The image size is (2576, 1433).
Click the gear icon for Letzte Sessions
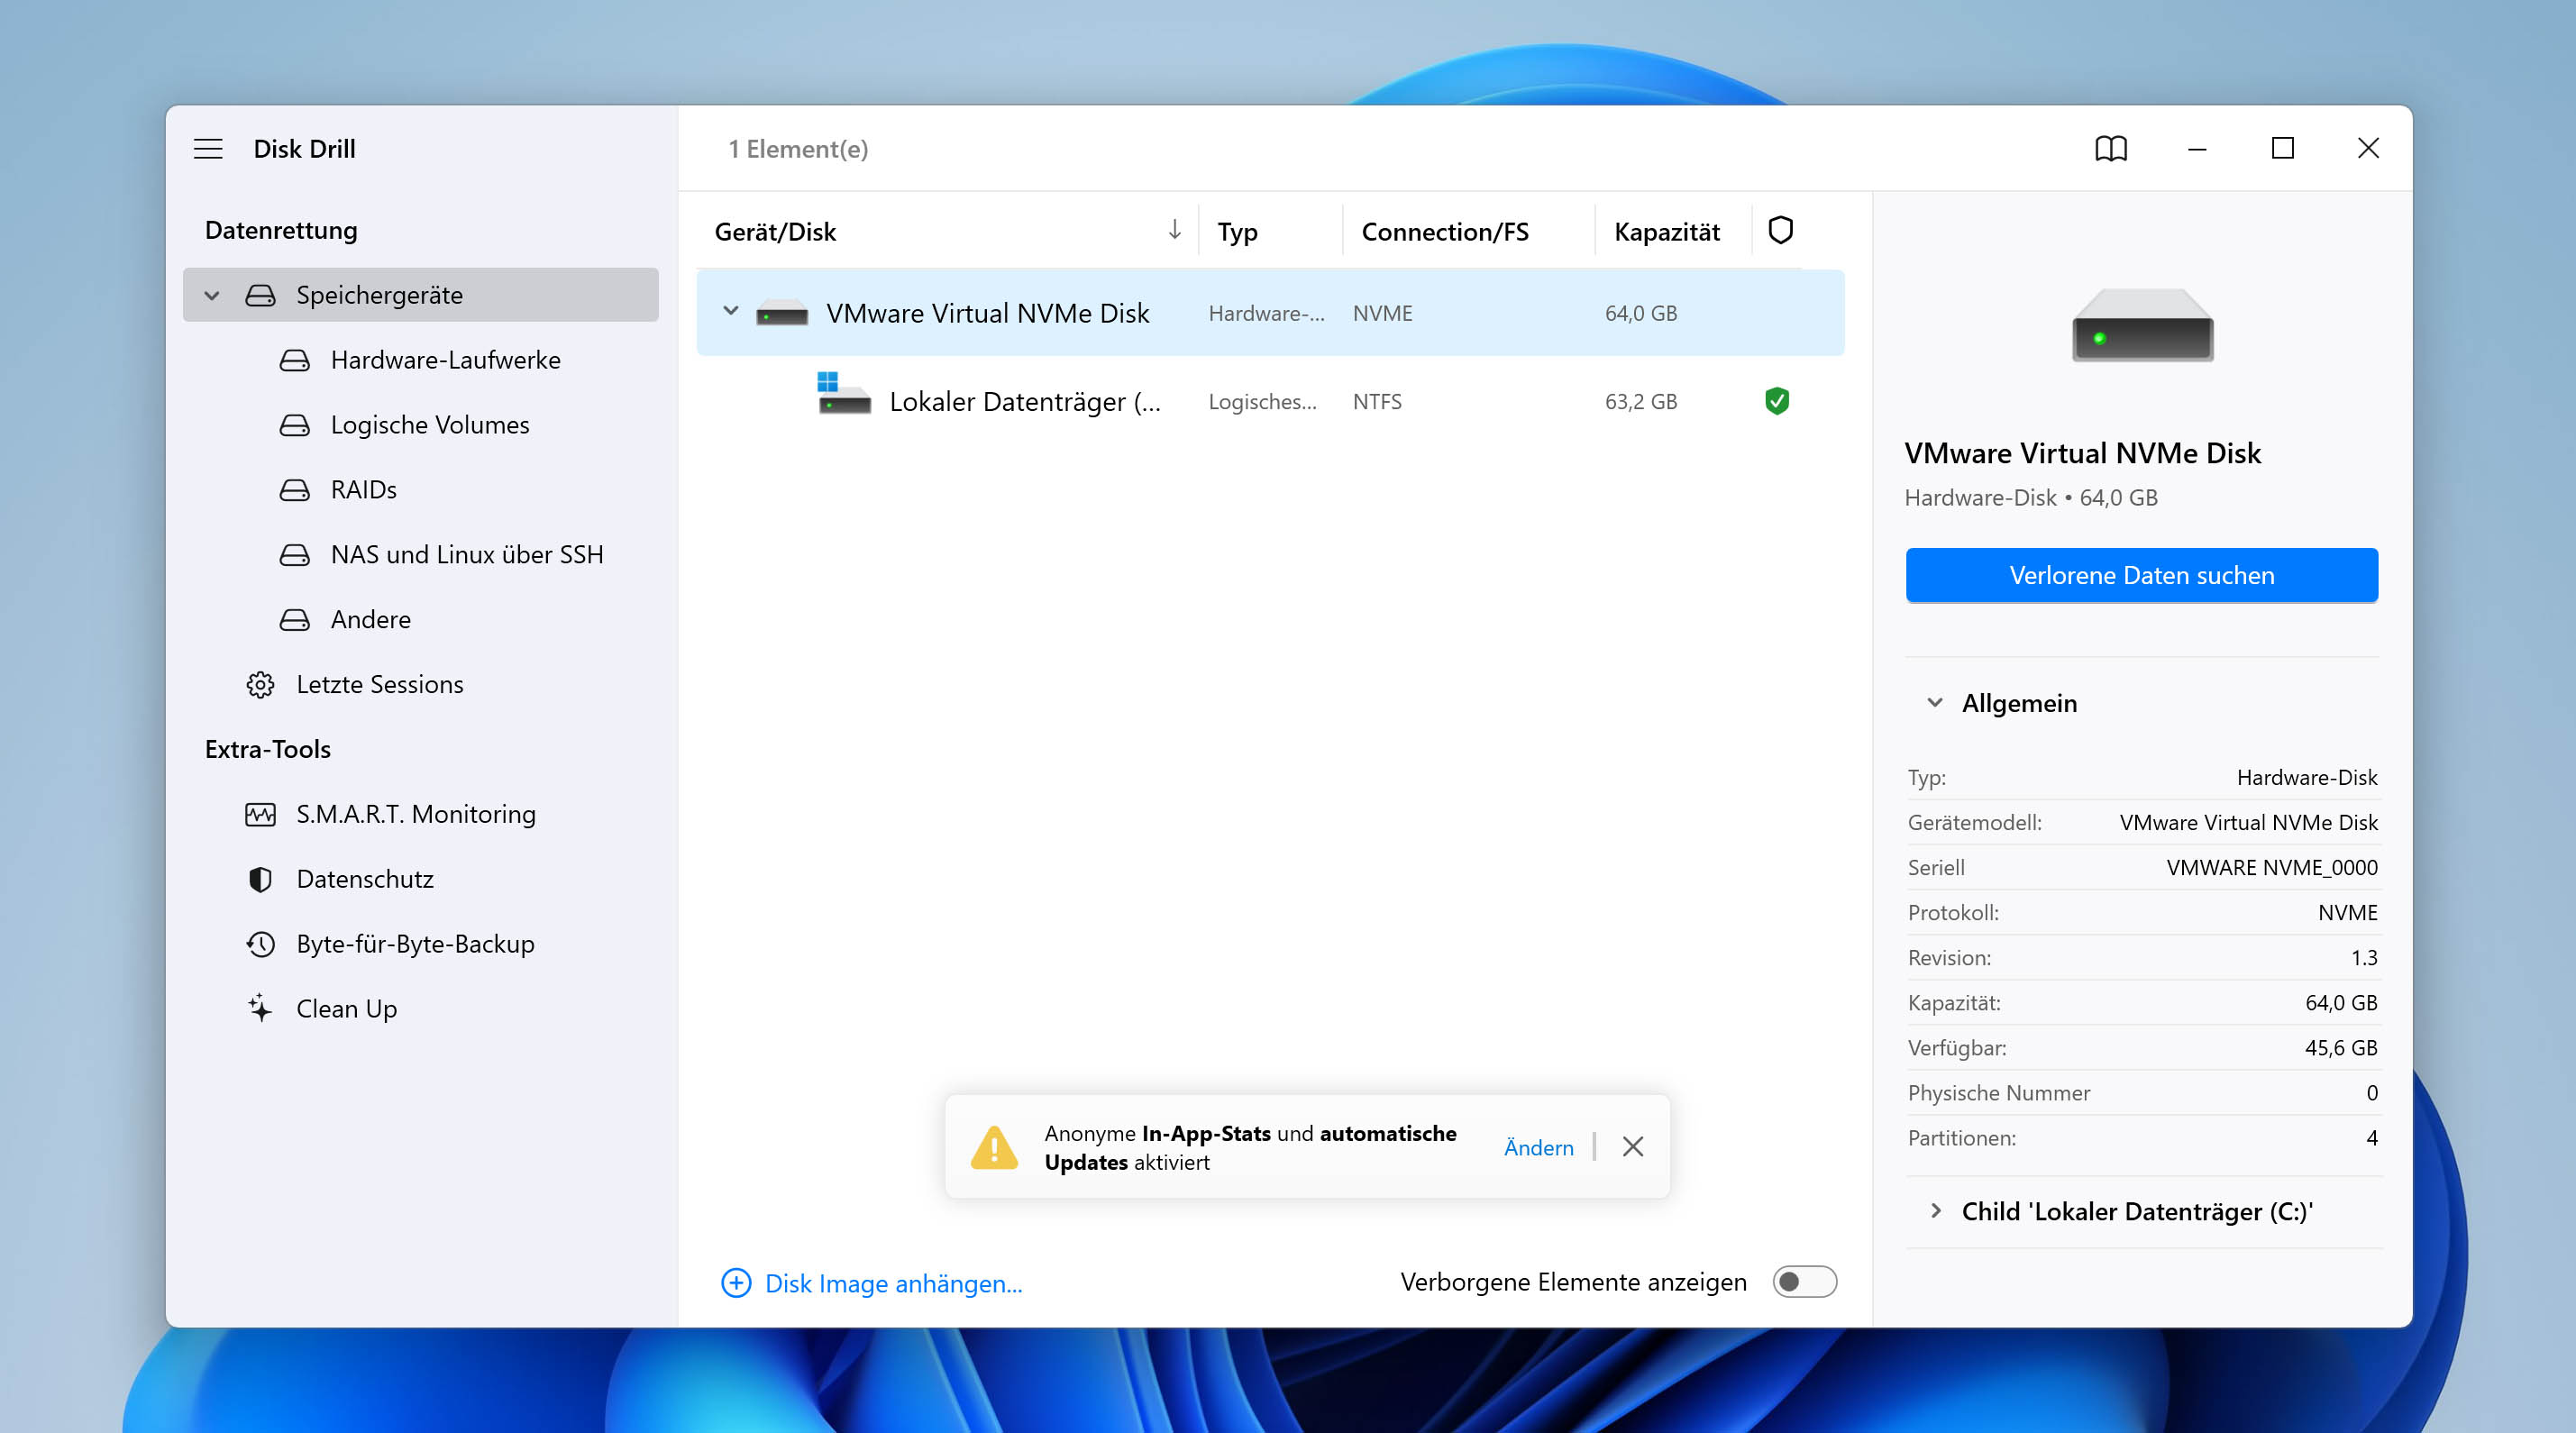tap(260, 685)
